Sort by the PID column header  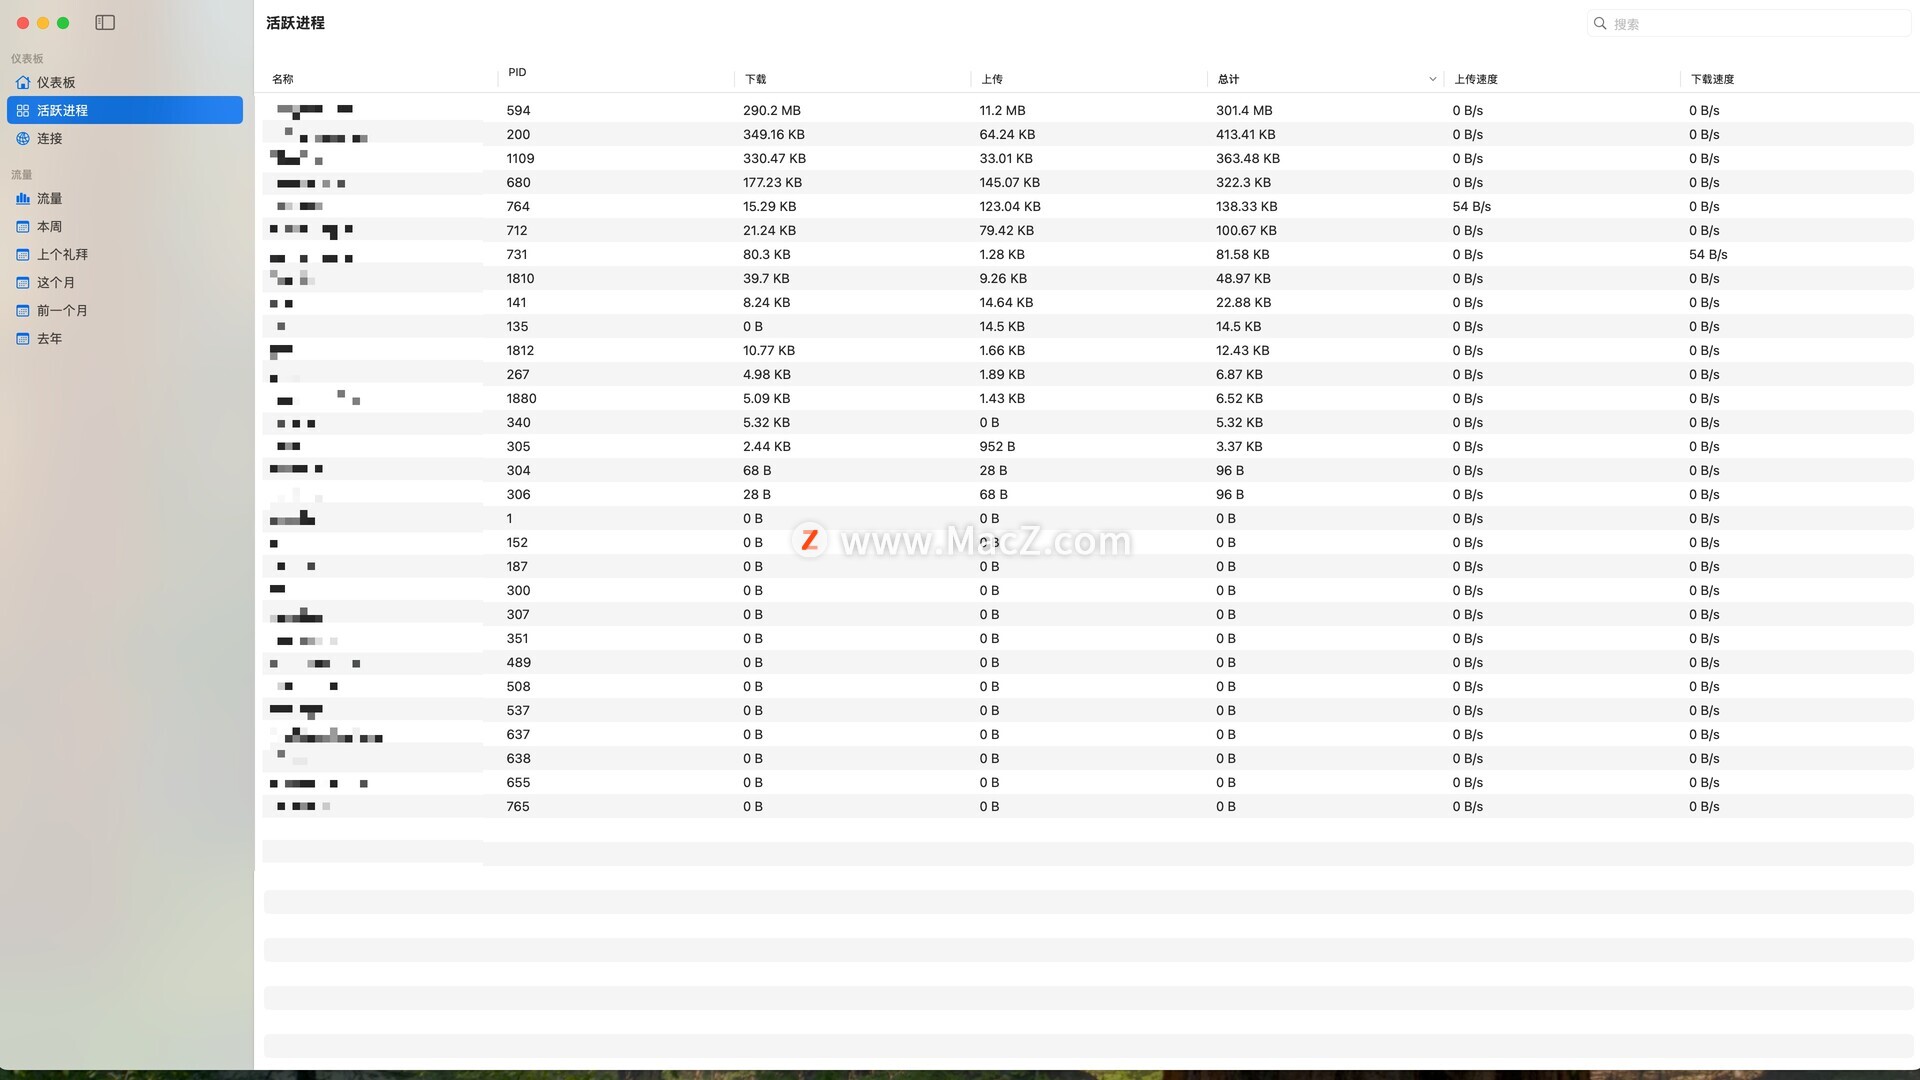tap(517, 72)
